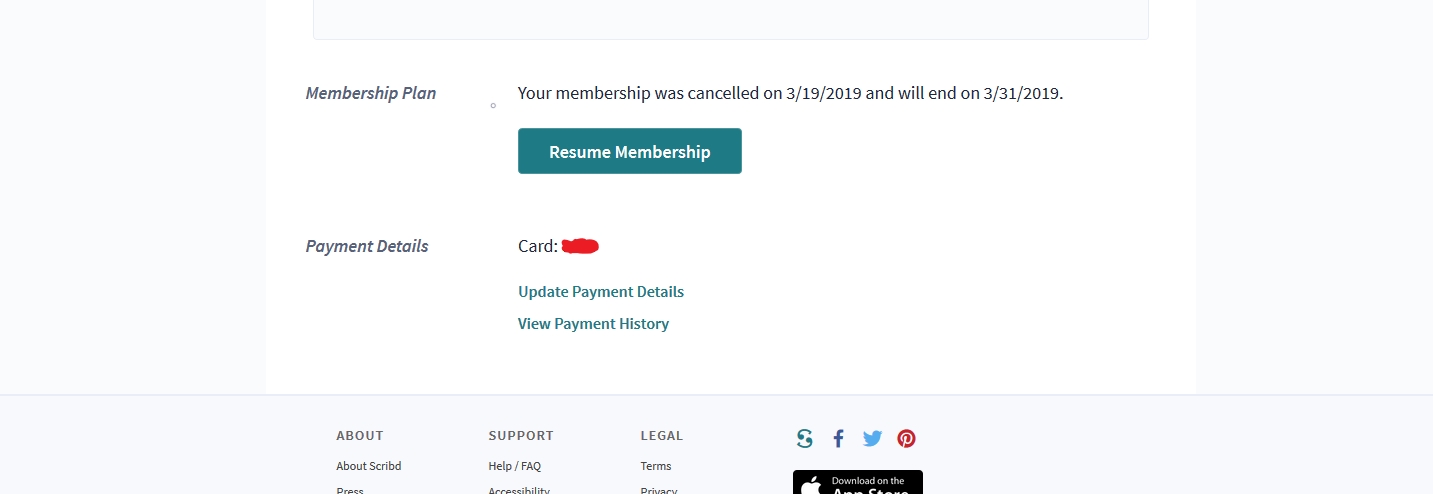The height and width of the screenshot is (494, 1433).
Task: Open the Help / FAQ page
Action: [515, 466]
